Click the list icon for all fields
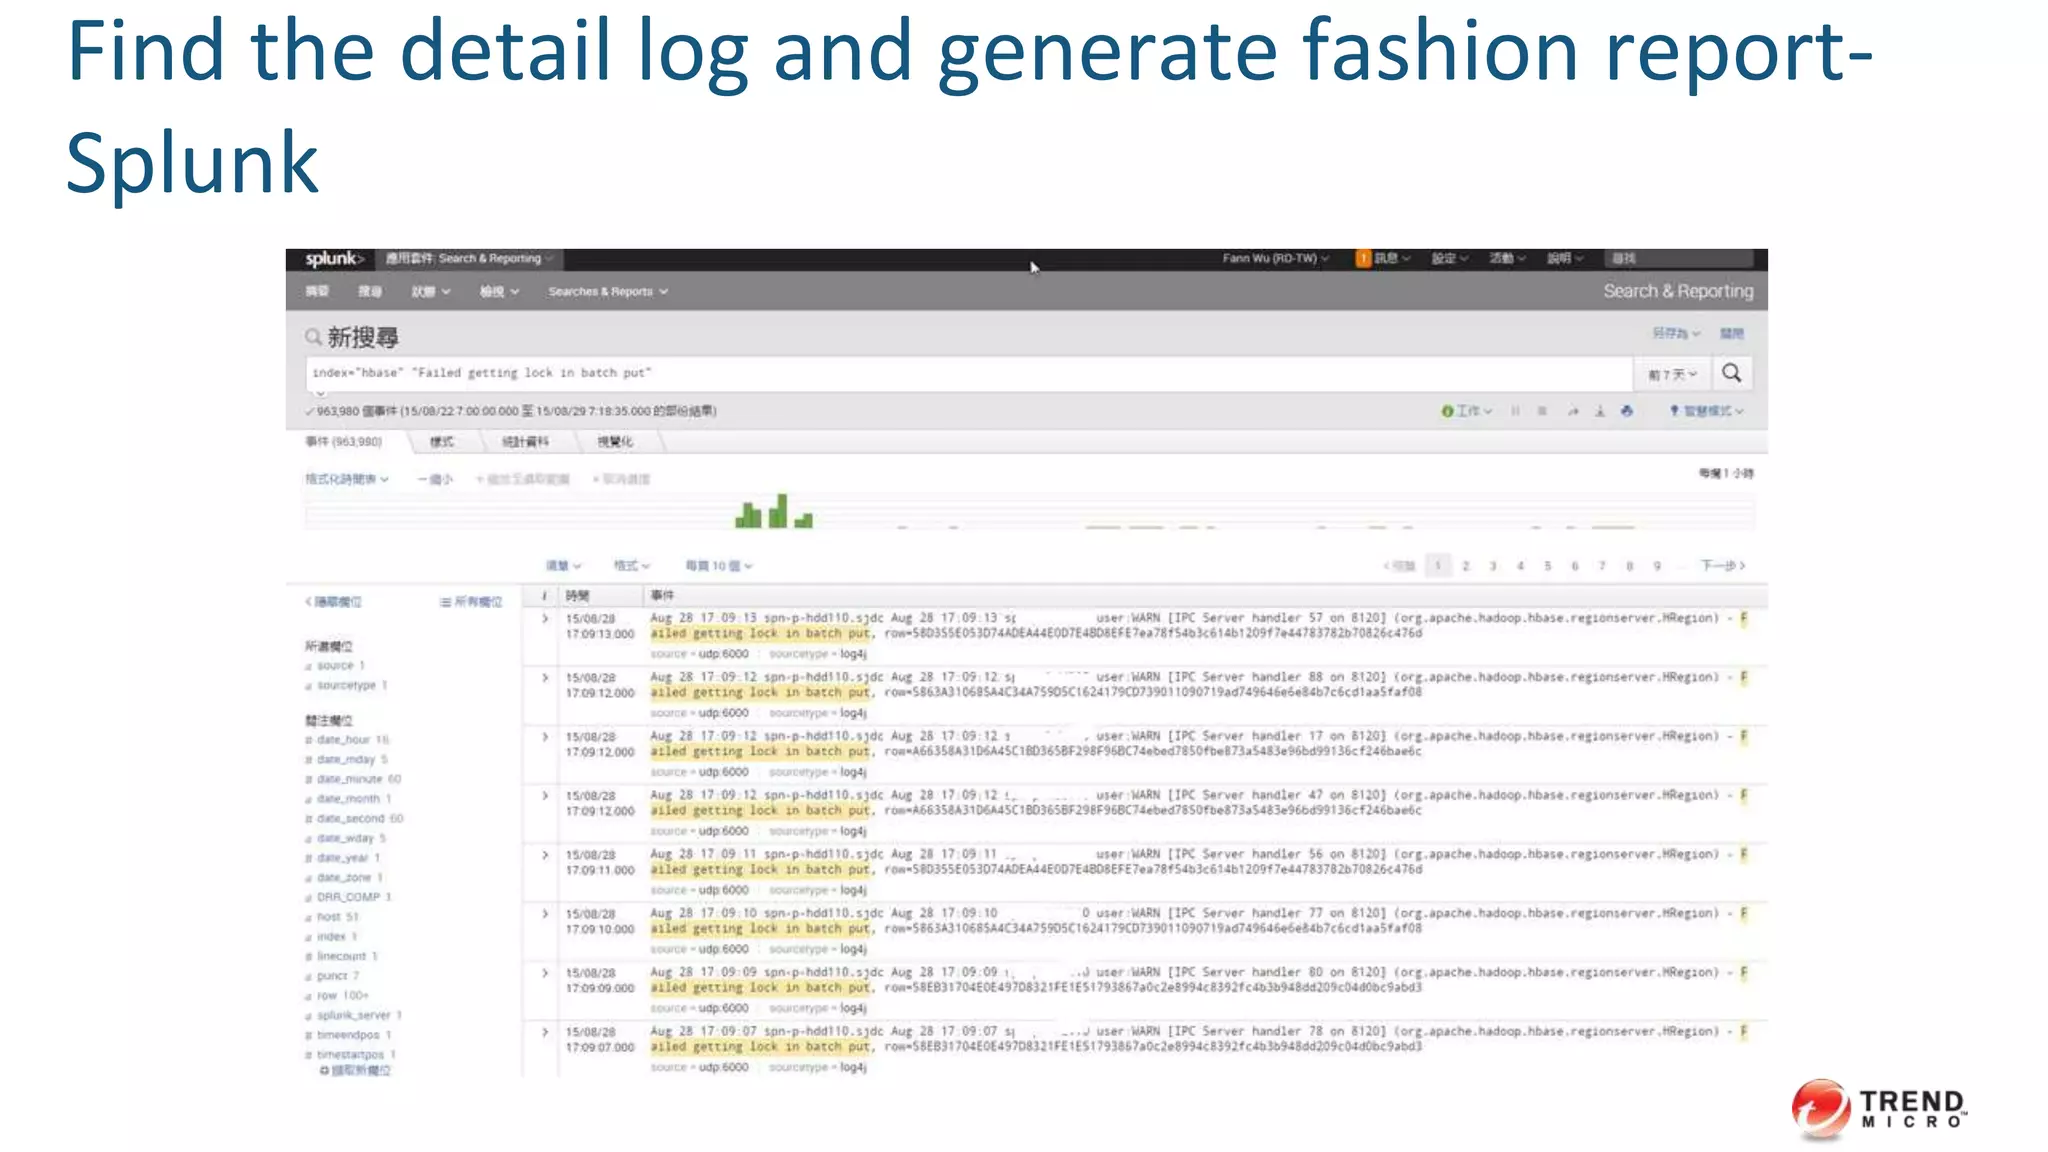 coord(445,602)
